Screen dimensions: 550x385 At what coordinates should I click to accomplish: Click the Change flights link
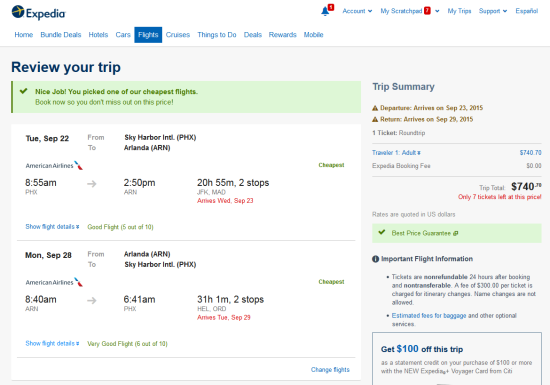(330, 370)
